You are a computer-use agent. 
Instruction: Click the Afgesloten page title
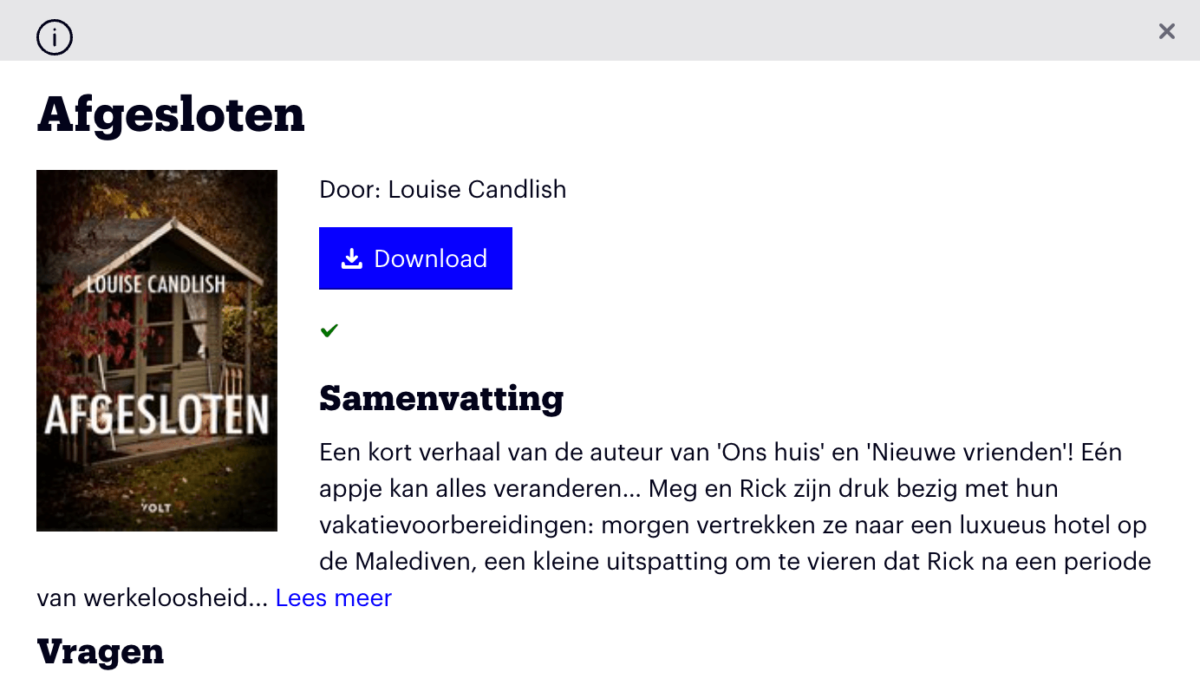click(x=171, y=115)
